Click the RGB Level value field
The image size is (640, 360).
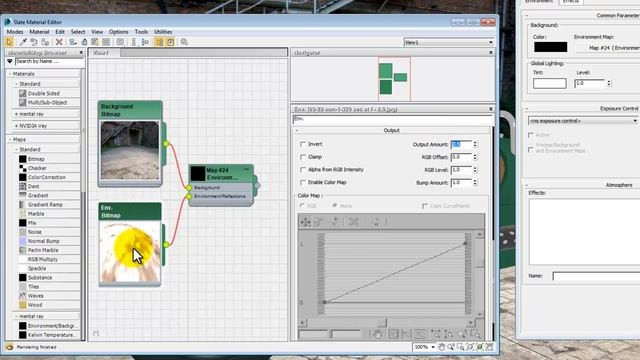click(x=461, y=170)
